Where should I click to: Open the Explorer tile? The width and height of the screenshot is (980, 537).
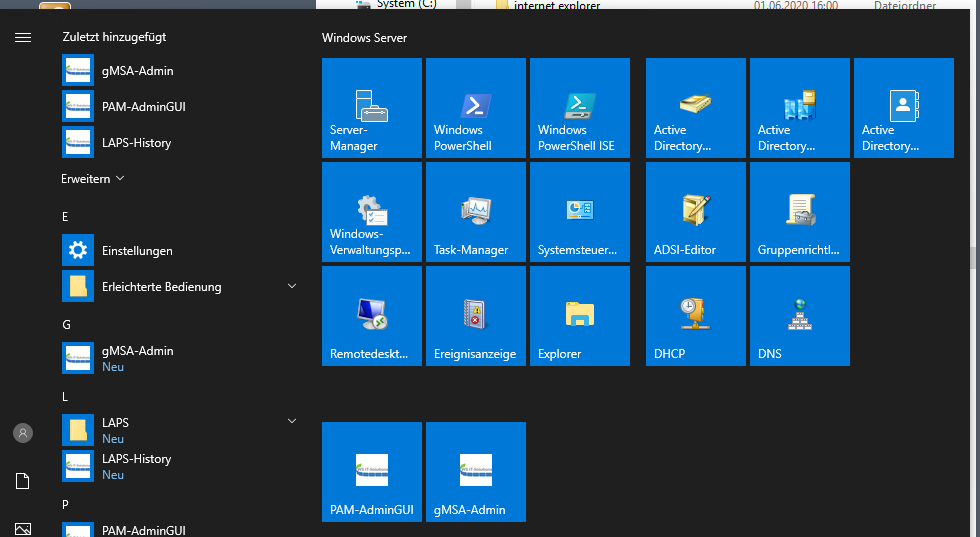[x=579, y=316]
